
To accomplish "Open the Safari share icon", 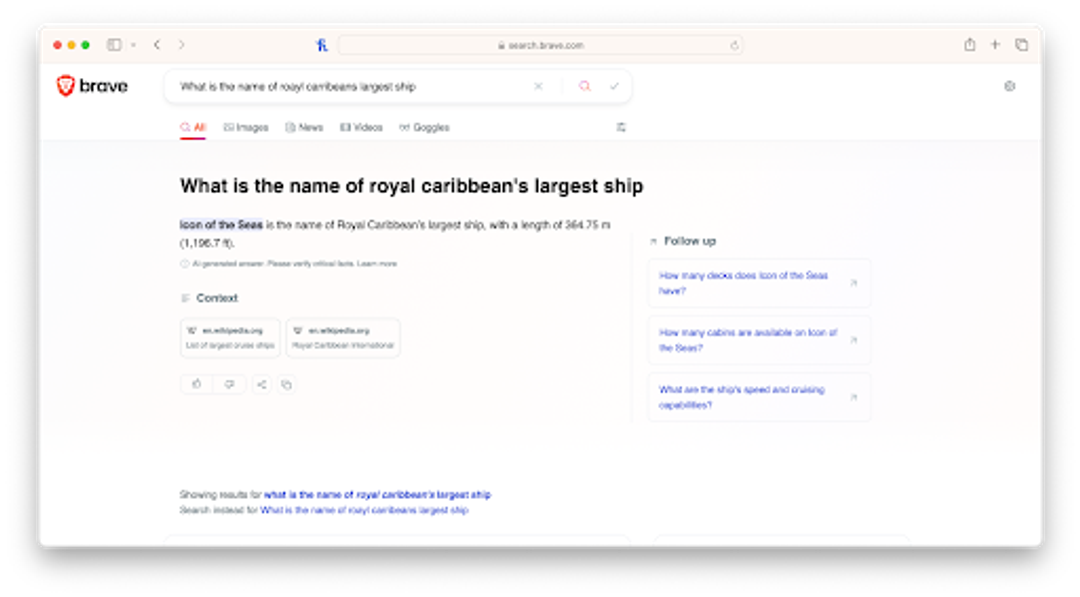I will click(x=969, y=45).
